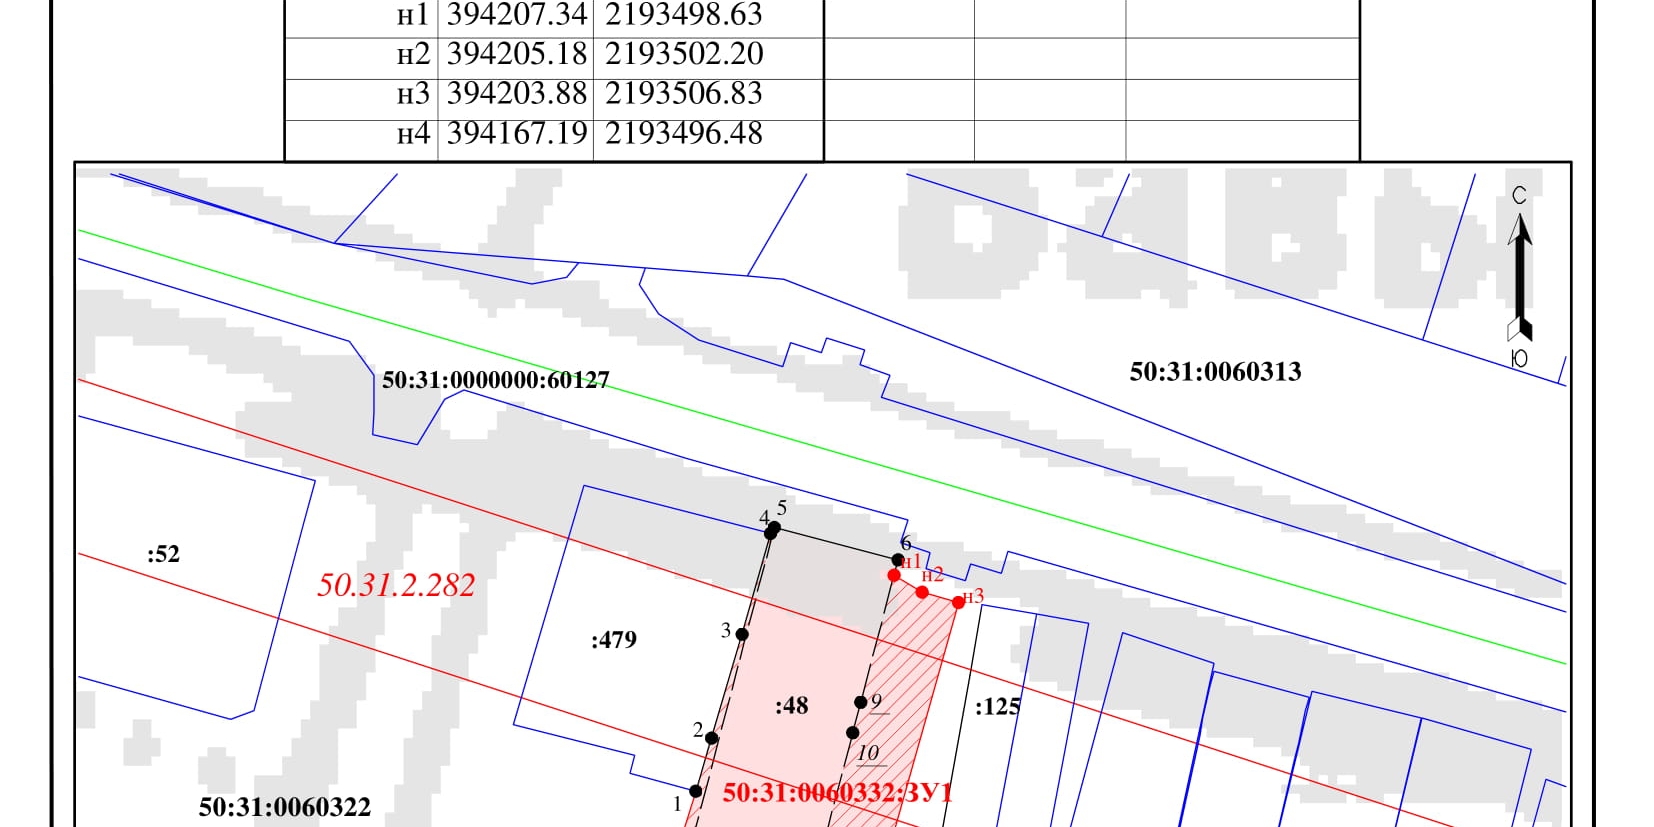This screenshot has height=827, width=1654.
Task: Select black survey point 3 marker
Action: [742, 634]
